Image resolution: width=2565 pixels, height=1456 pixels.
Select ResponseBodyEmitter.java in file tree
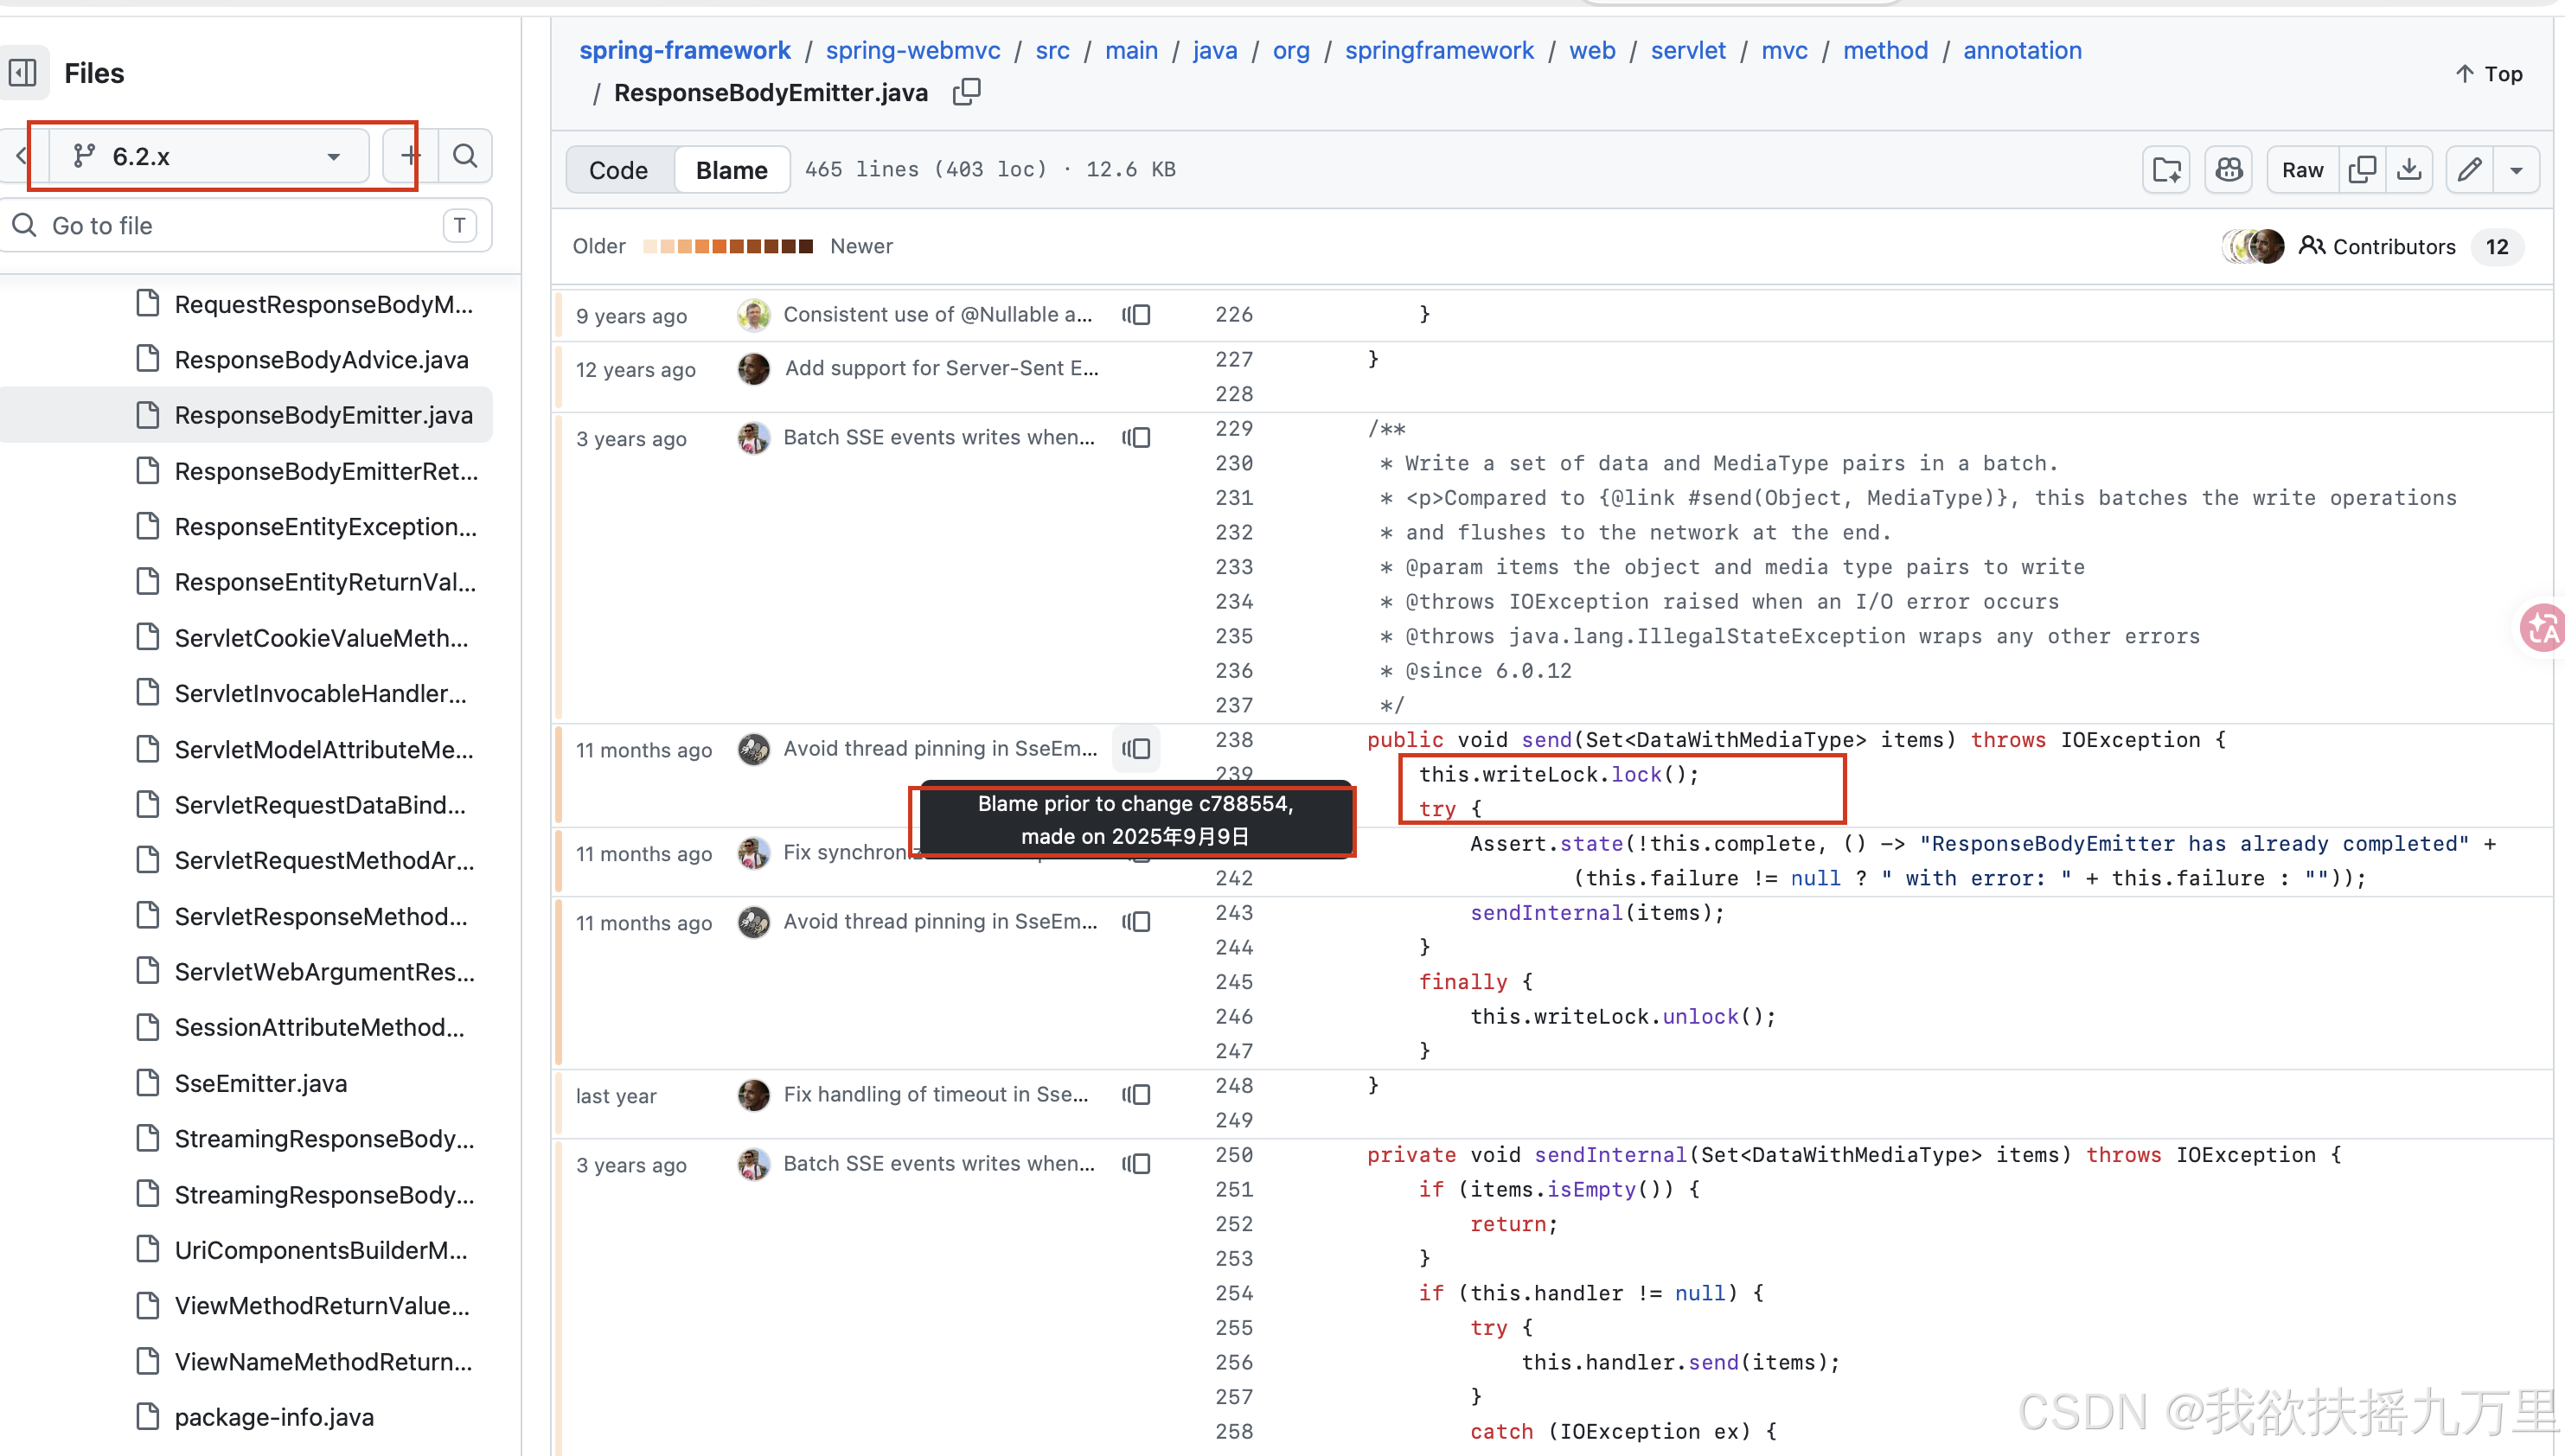click(x=324, y=415)
